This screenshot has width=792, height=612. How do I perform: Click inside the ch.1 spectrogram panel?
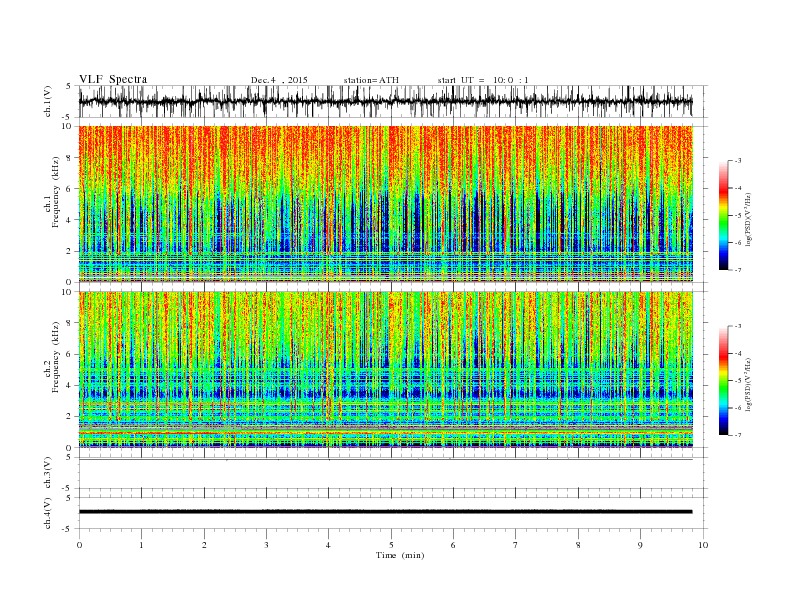385,204
